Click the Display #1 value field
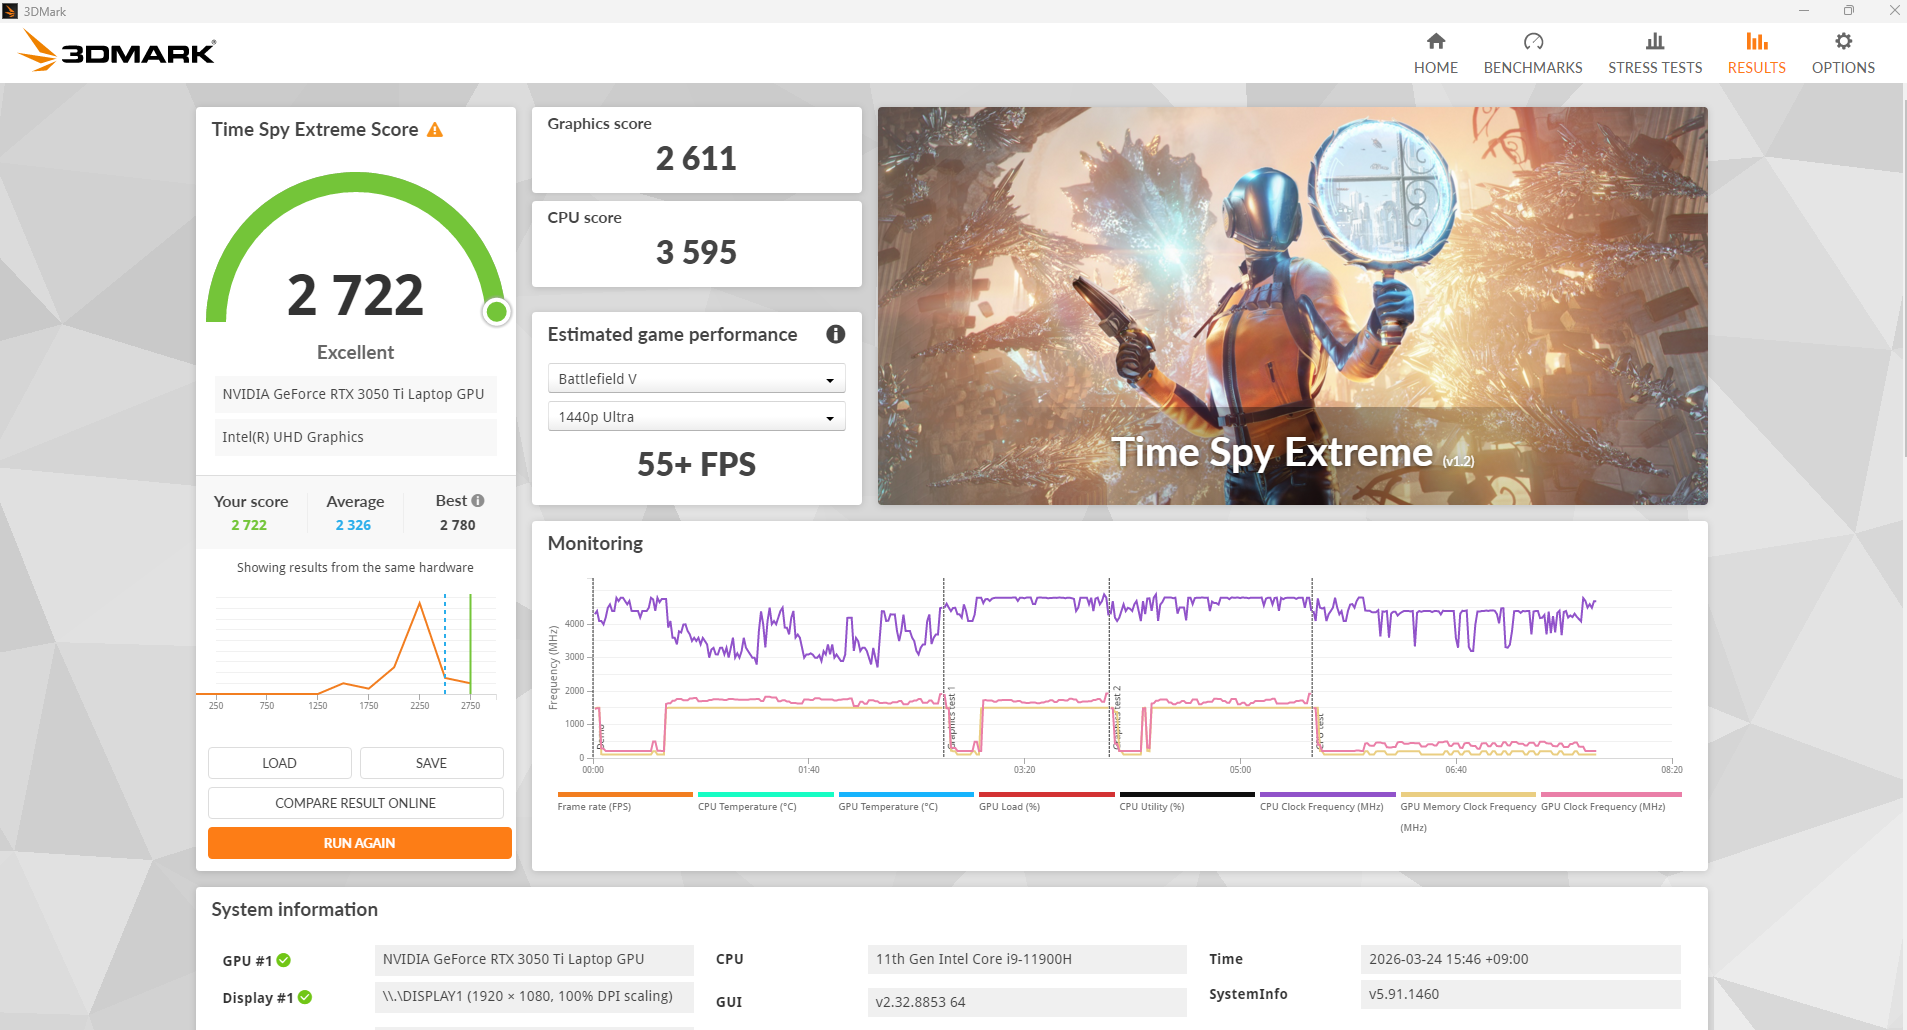Viewport: 1907px width, 1030px height. point(534,997)
